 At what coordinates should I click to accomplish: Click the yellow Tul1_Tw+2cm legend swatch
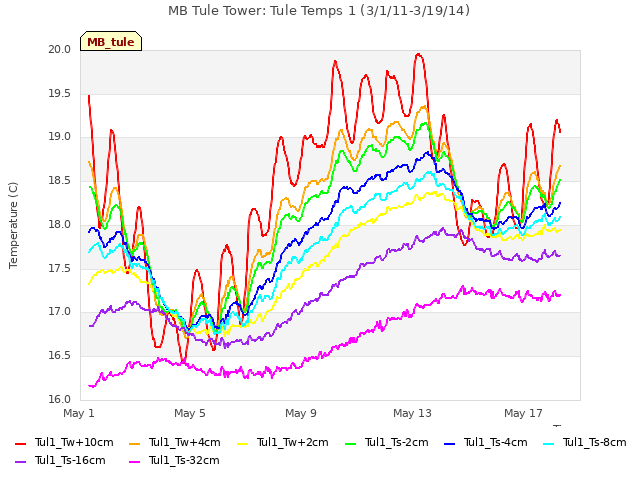tap(242, 444)
